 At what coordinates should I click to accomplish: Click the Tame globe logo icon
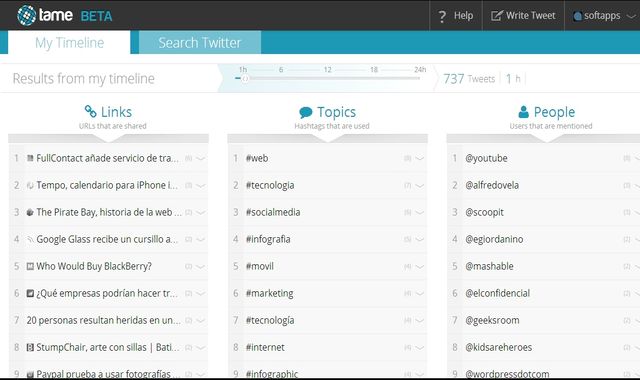point(27,16)
